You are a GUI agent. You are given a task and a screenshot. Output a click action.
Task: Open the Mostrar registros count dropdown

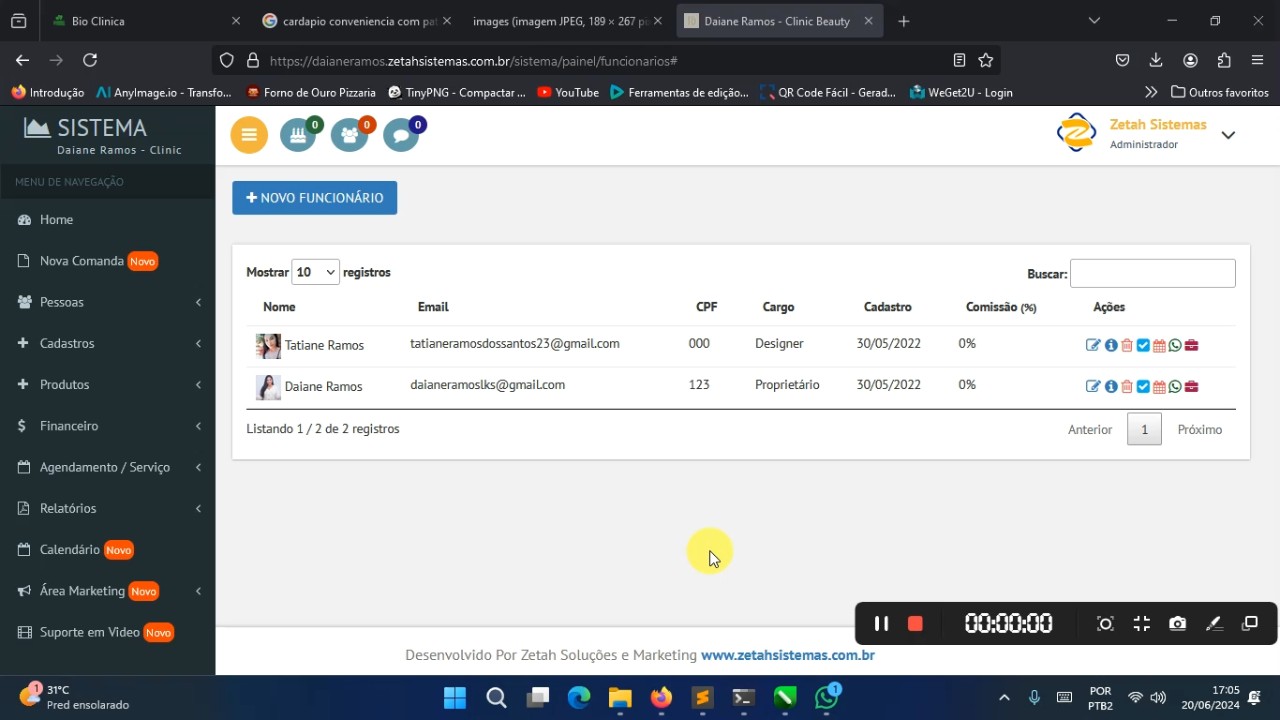(315, 272)
